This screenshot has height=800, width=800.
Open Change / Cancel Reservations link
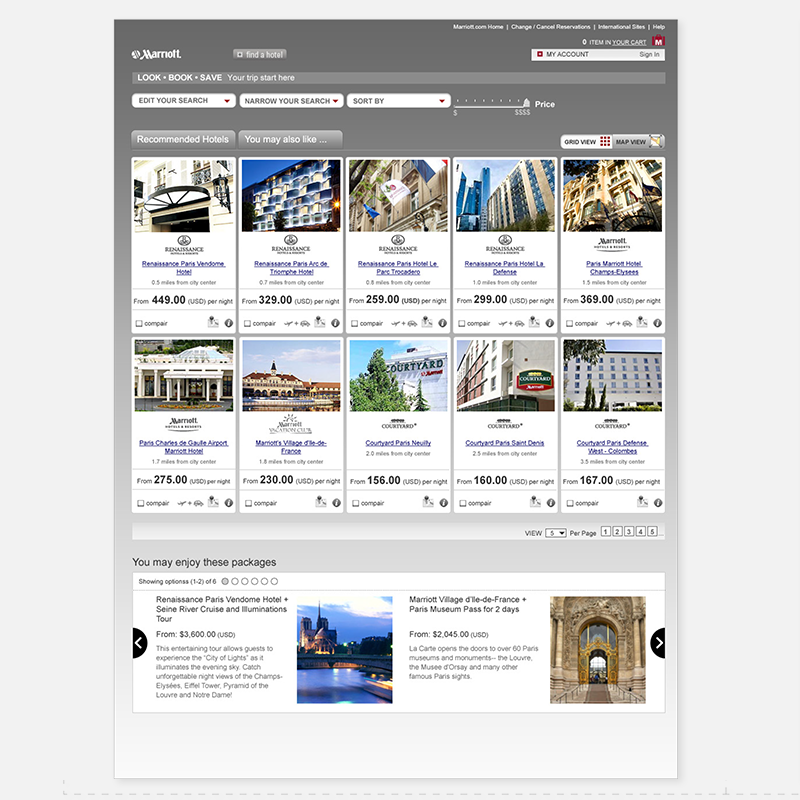coord(551,27)
